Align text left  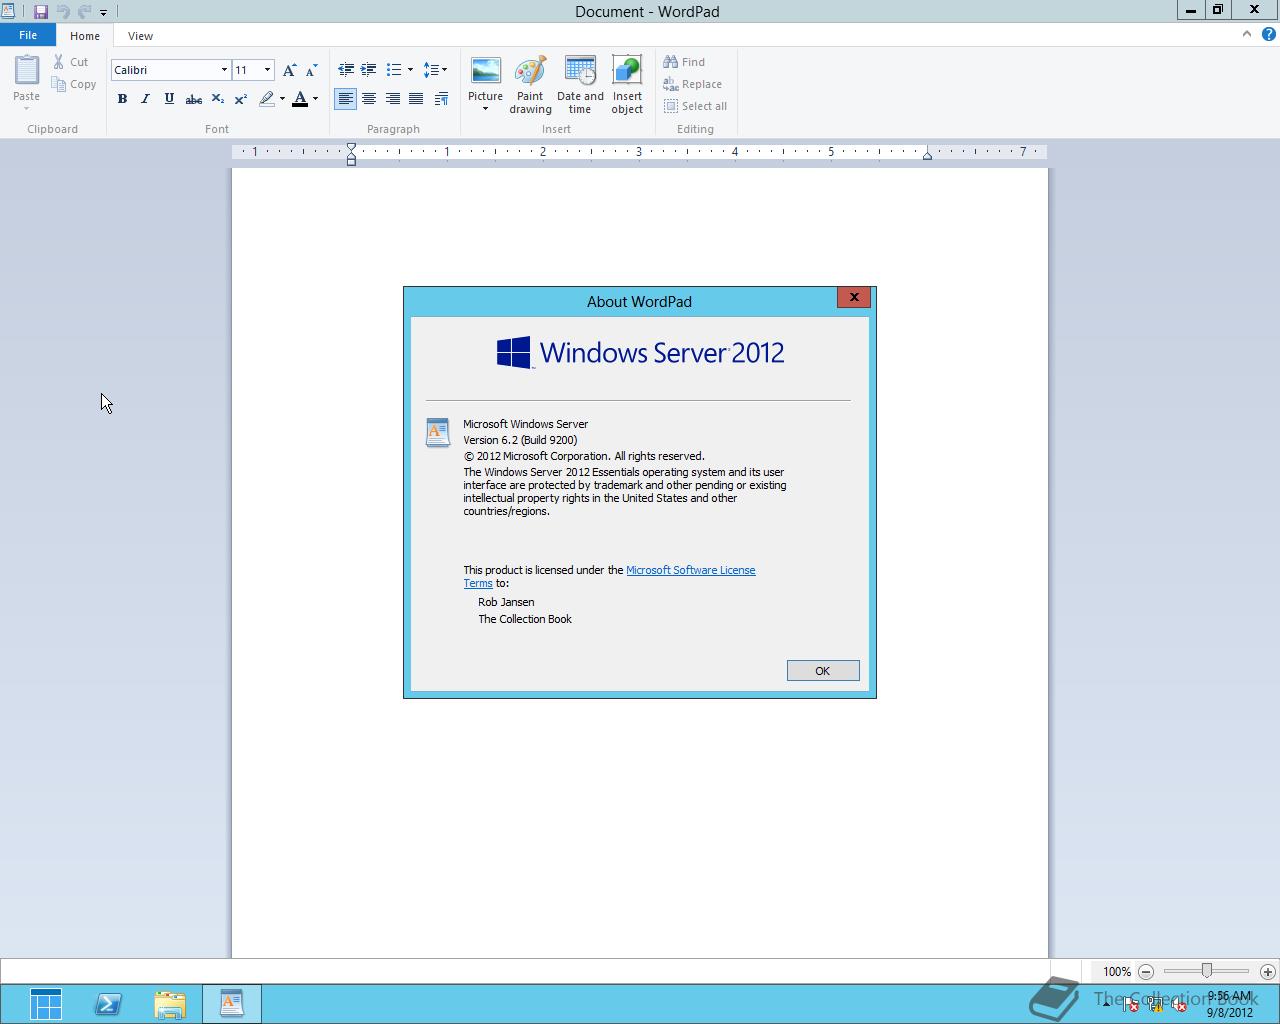click(345, 99)
